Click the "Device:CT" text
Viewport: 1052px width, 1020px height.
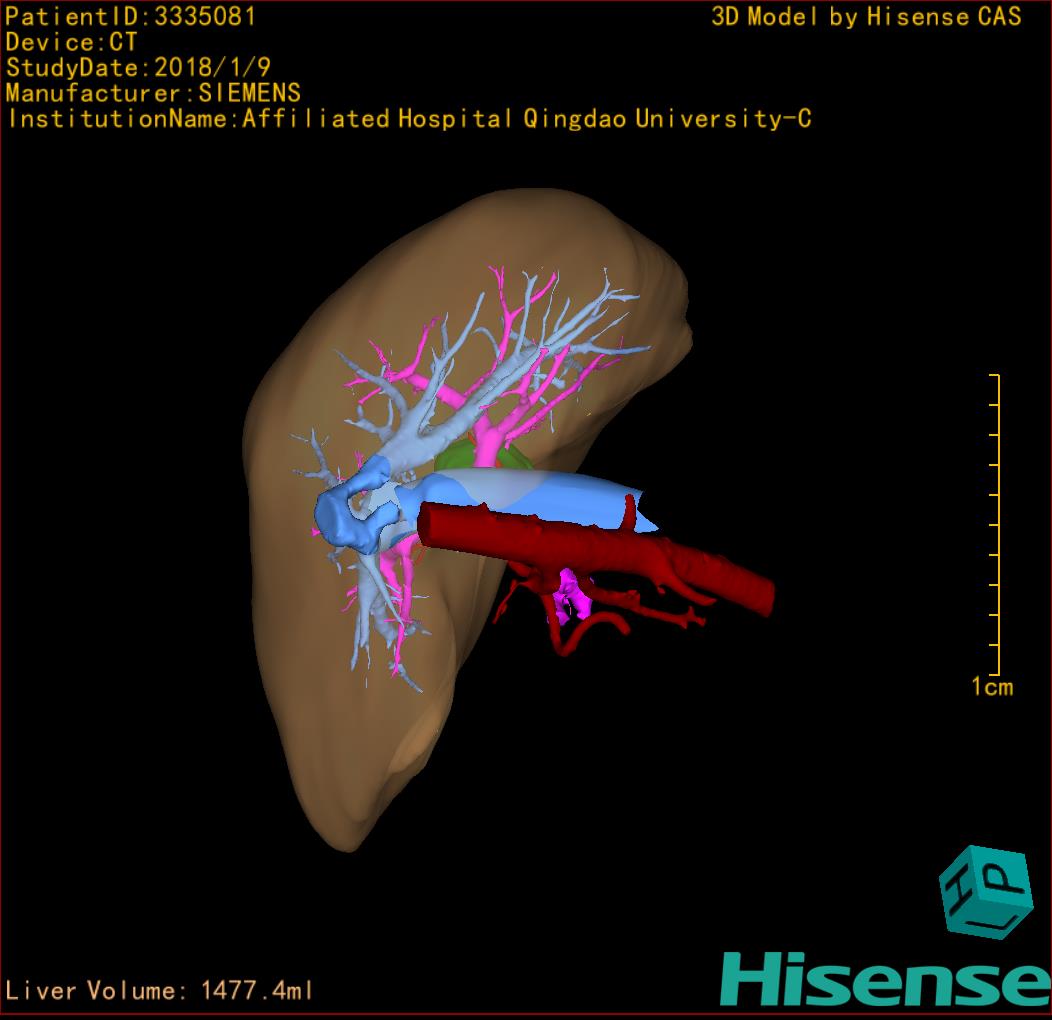pos(71,42)
